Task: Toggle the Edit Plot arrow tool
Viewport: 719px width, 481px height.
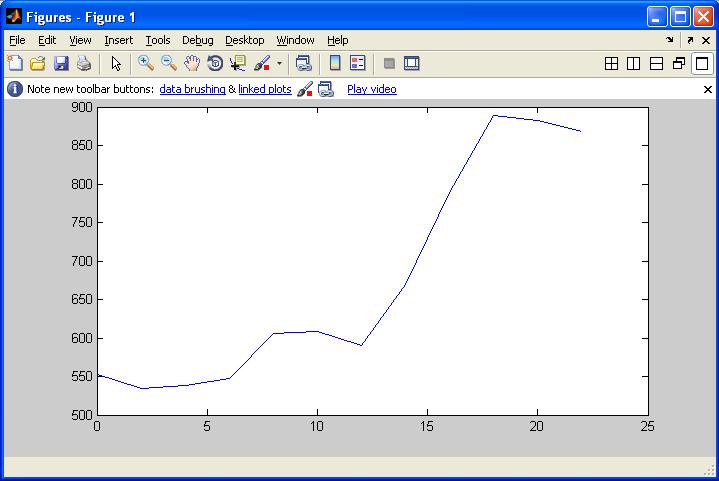Action: pyautogui.click(x=116, y=64)
